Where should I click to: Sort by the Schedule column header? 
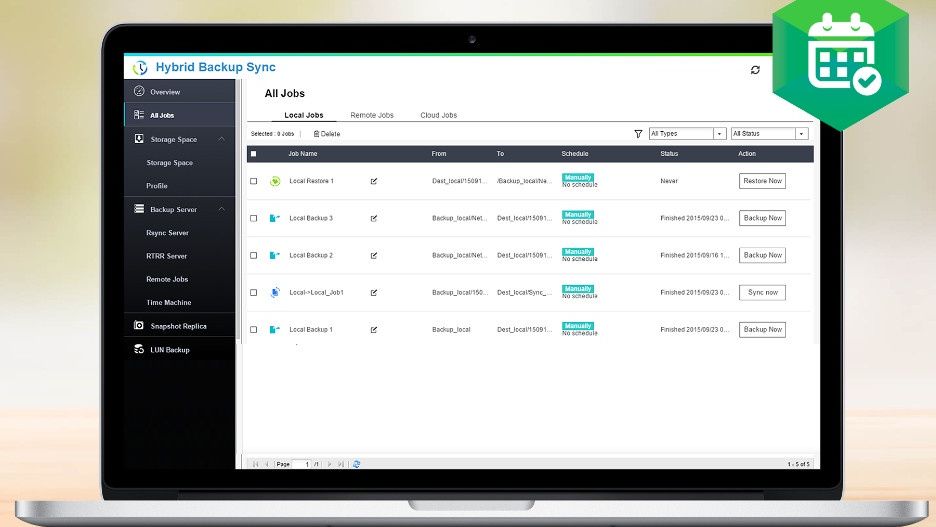coord(575,154)
